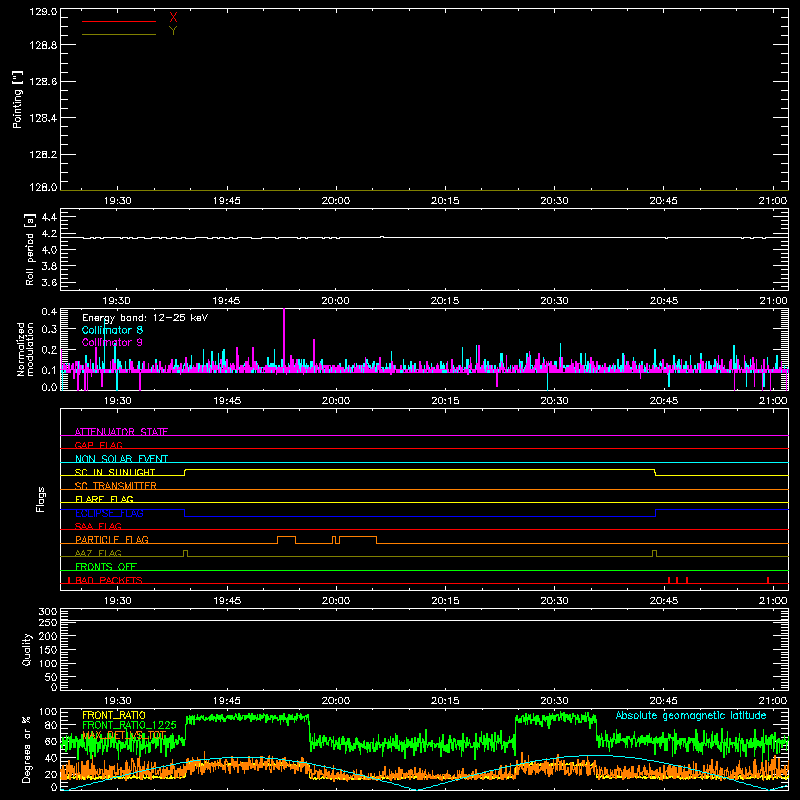Select the Degrees or % axis title
This screenshot has width=800, height=800.
(27, 749)
